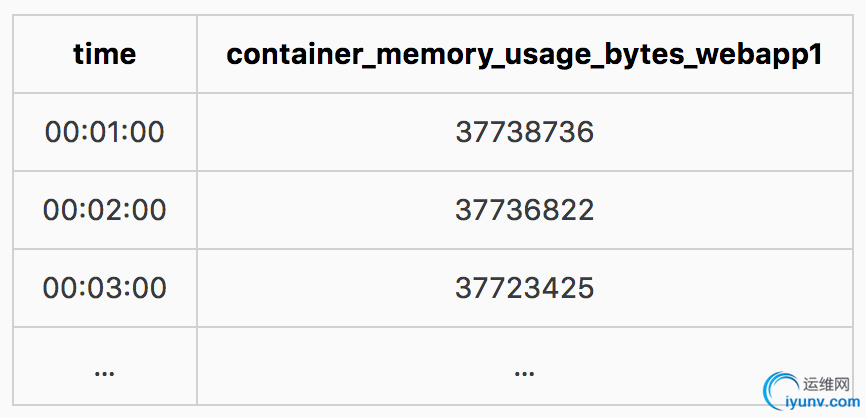This screenshot has height=418, width=866.
Task: Click the column divider beside 00:02:00
Action: 197,210
